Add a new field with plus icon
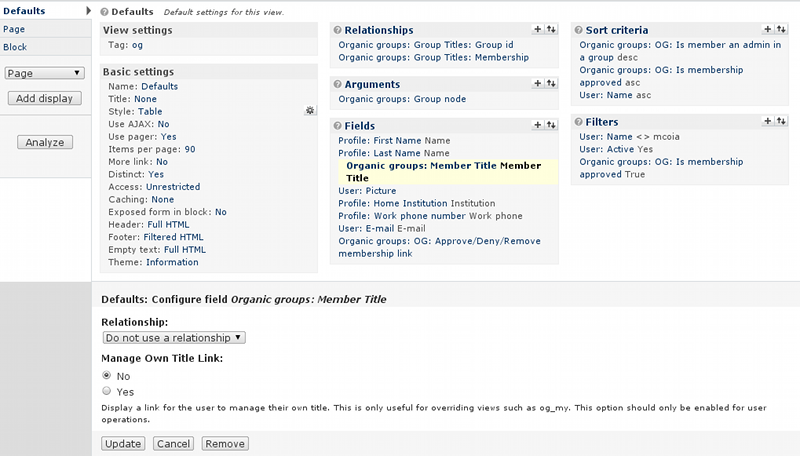800x456 pixels. [x=537, y=124]
